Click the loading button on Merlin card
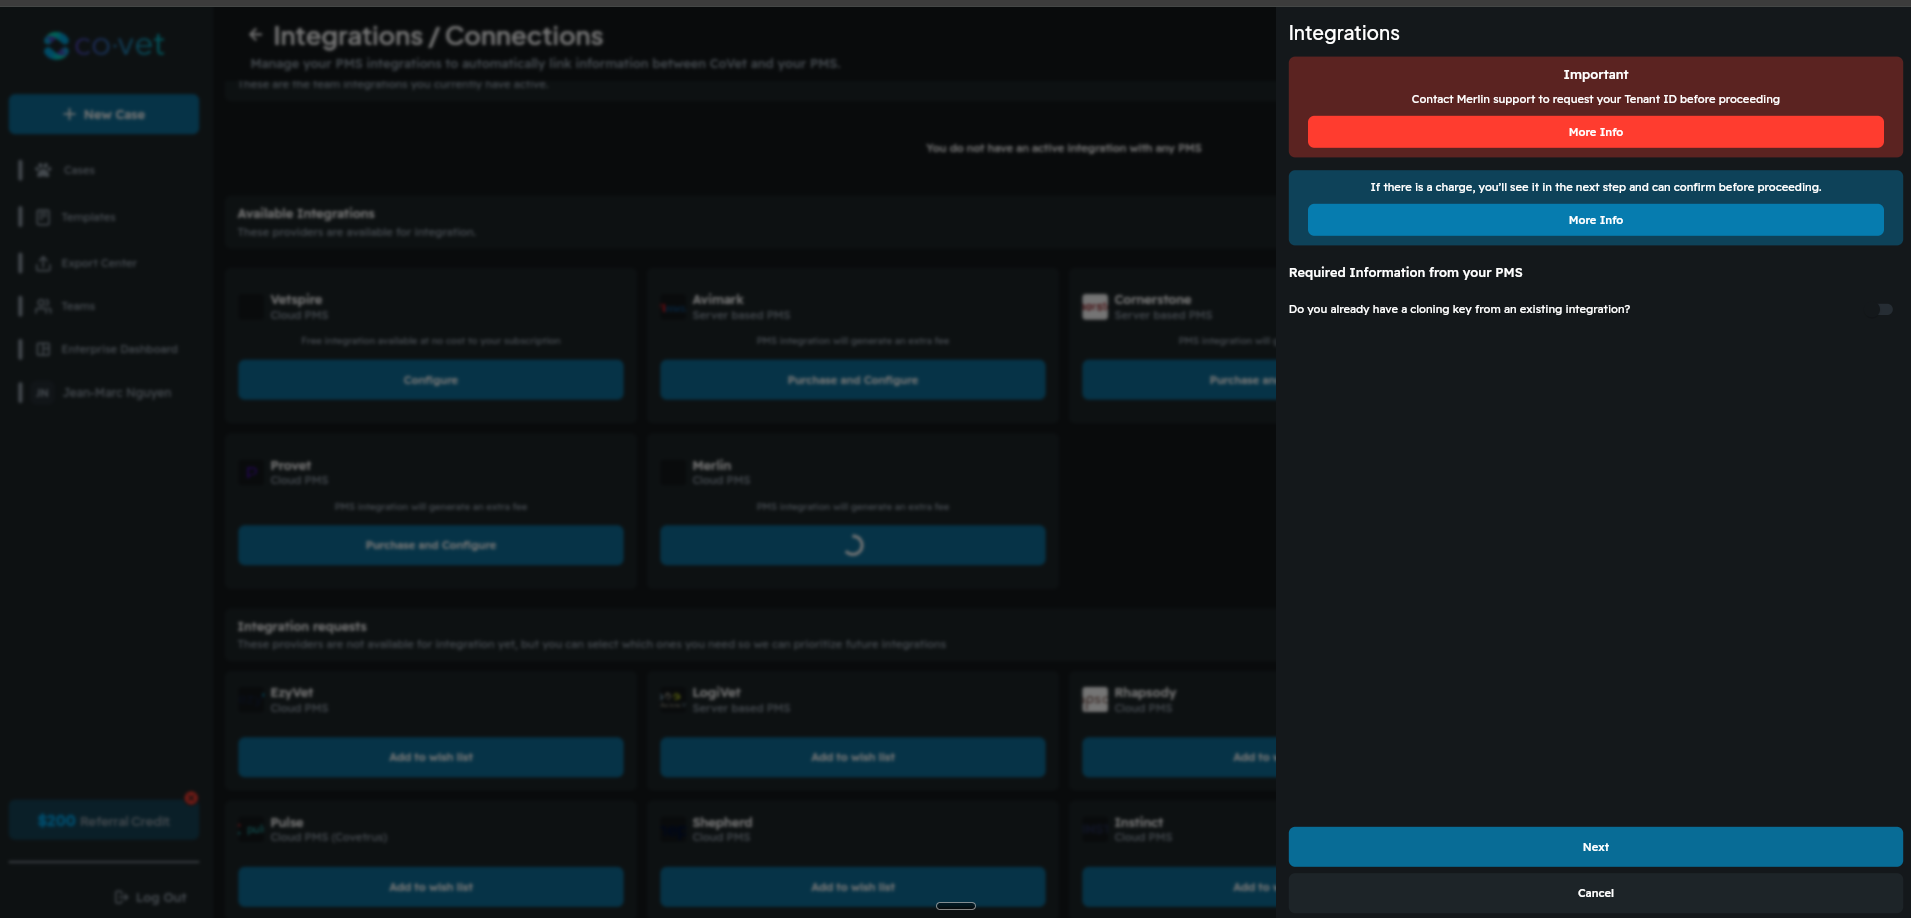Image resolution: width=1911 pixels, height=918 pixels. pos(852,545)
